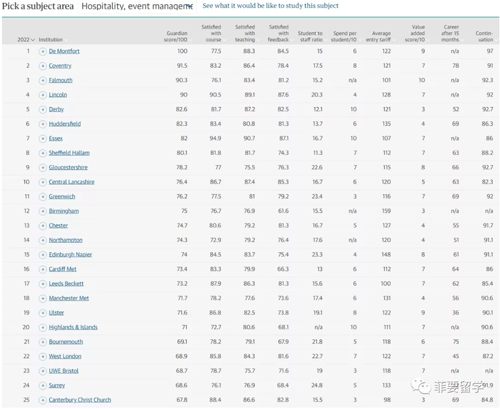Select De Montfort Guardian score 100

(x=182, y=51)
